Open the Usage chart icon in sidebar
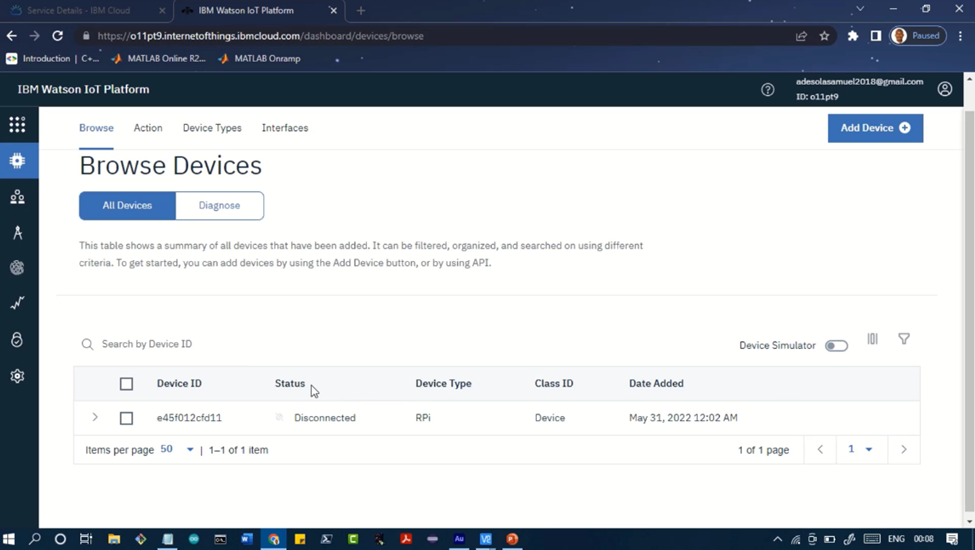Viewport: 975px width, 550px height. [17, 303]
